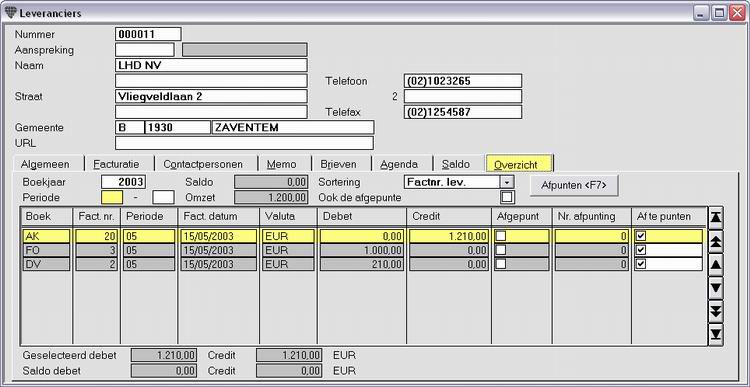Check Afgepunt box in DV row
This screenshot has width=750, height=387.
tap(501, 264)
